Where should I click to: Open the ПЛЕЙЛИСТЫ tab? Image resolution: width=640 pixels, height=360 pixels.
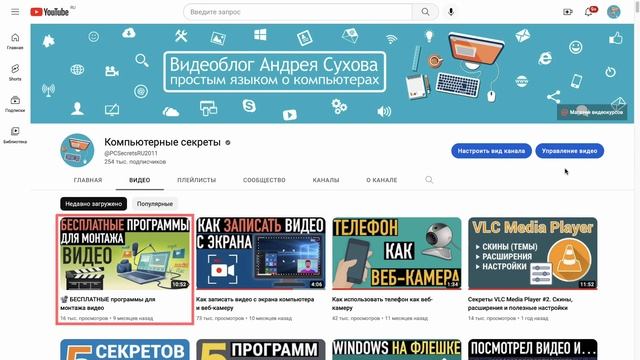(197, 180)
